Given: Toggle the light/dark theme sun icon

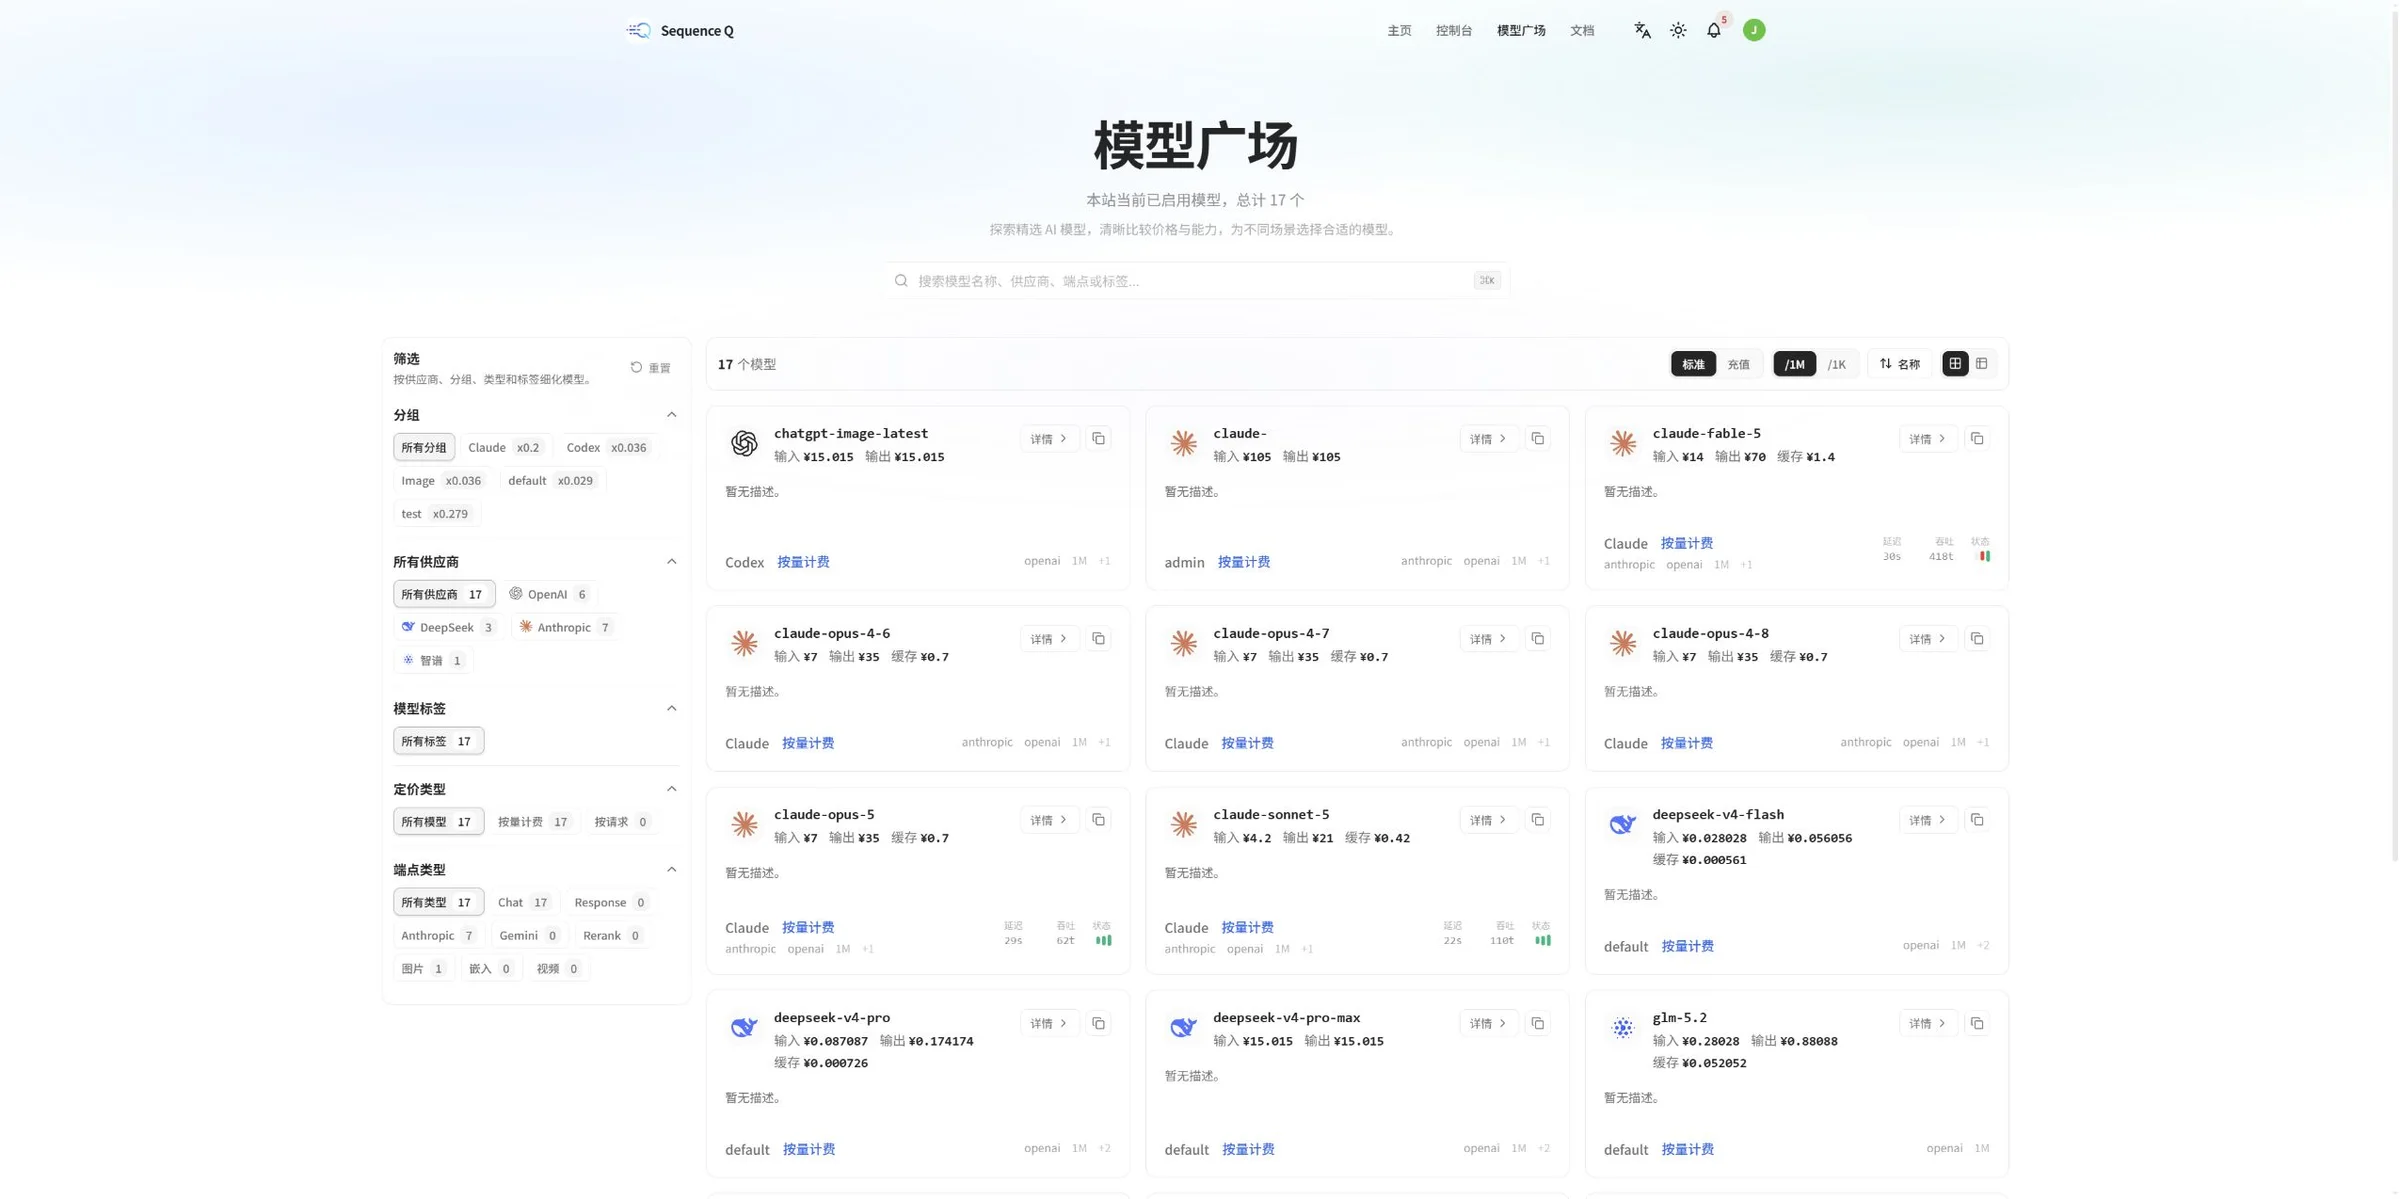Looking at the screenshot, I should [1678, 30].
